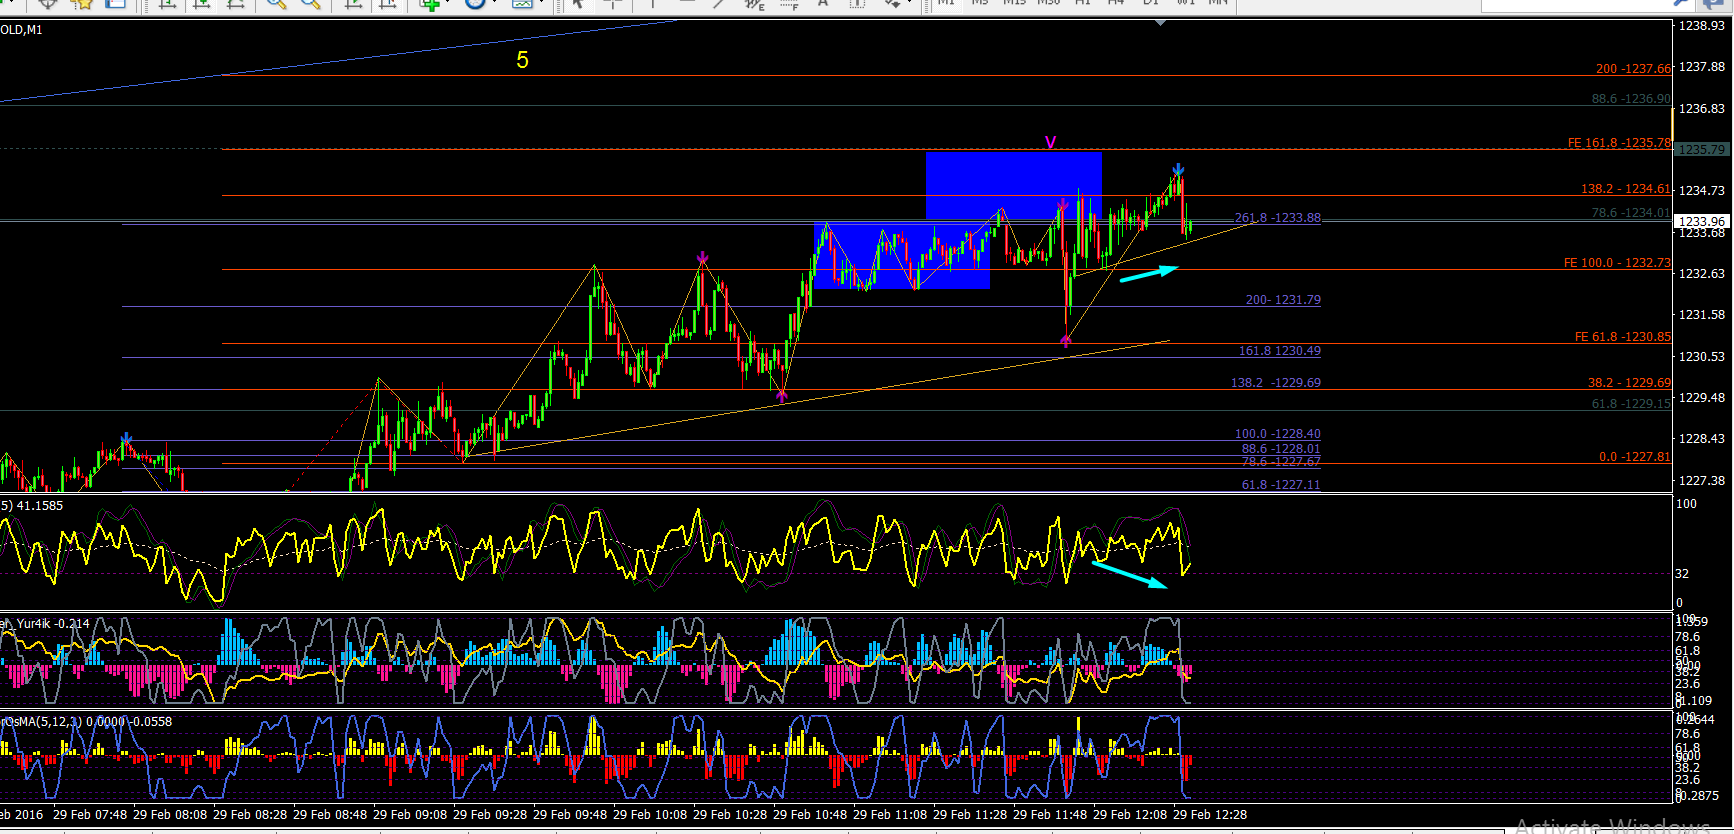Expand the dropdown arrow beside Templates icon
1734x834 pixels.
[x=542, y=4]
